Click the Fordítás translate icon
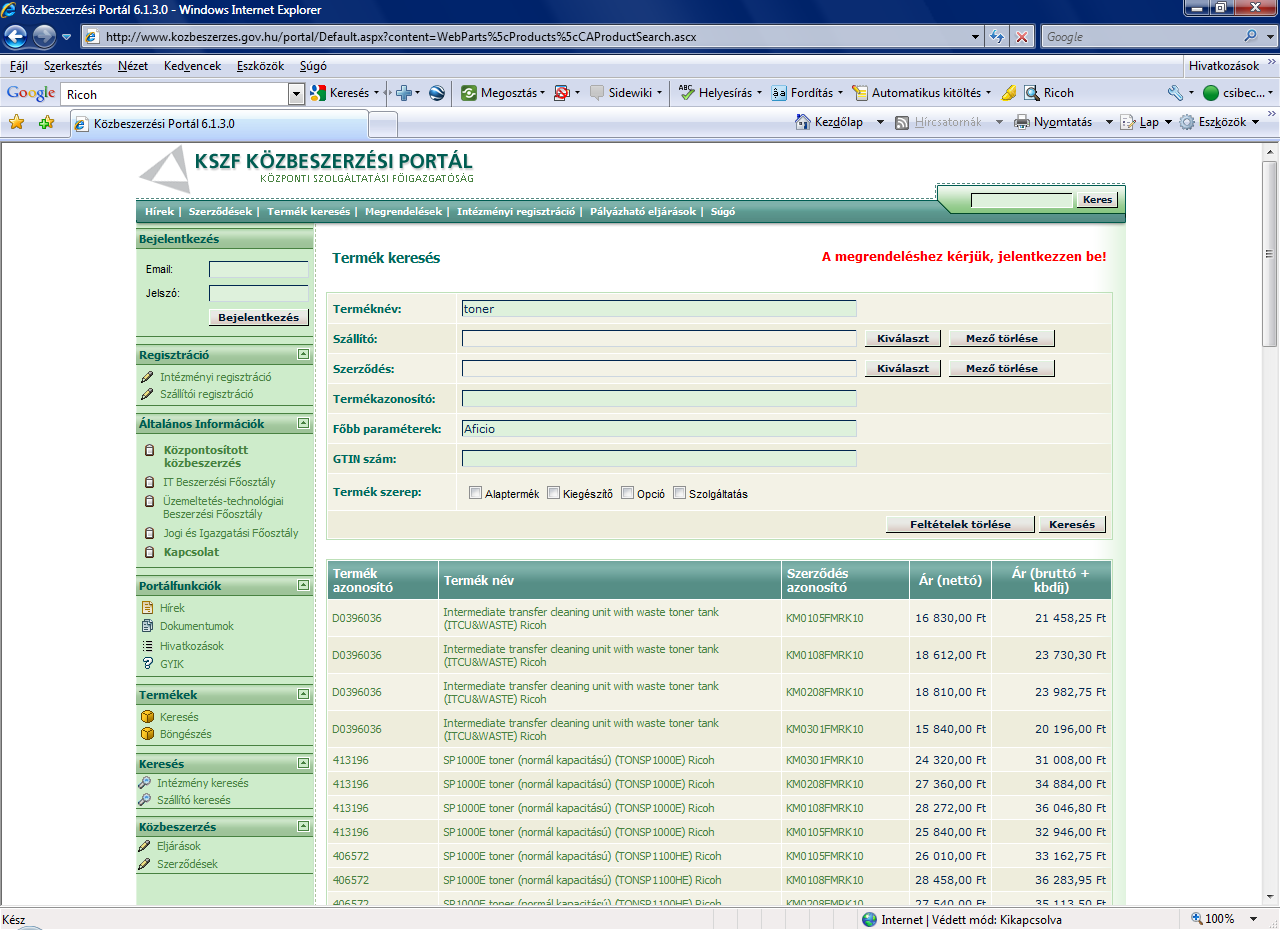Screen dimensions: 1280x930 [x=779, y=93]
